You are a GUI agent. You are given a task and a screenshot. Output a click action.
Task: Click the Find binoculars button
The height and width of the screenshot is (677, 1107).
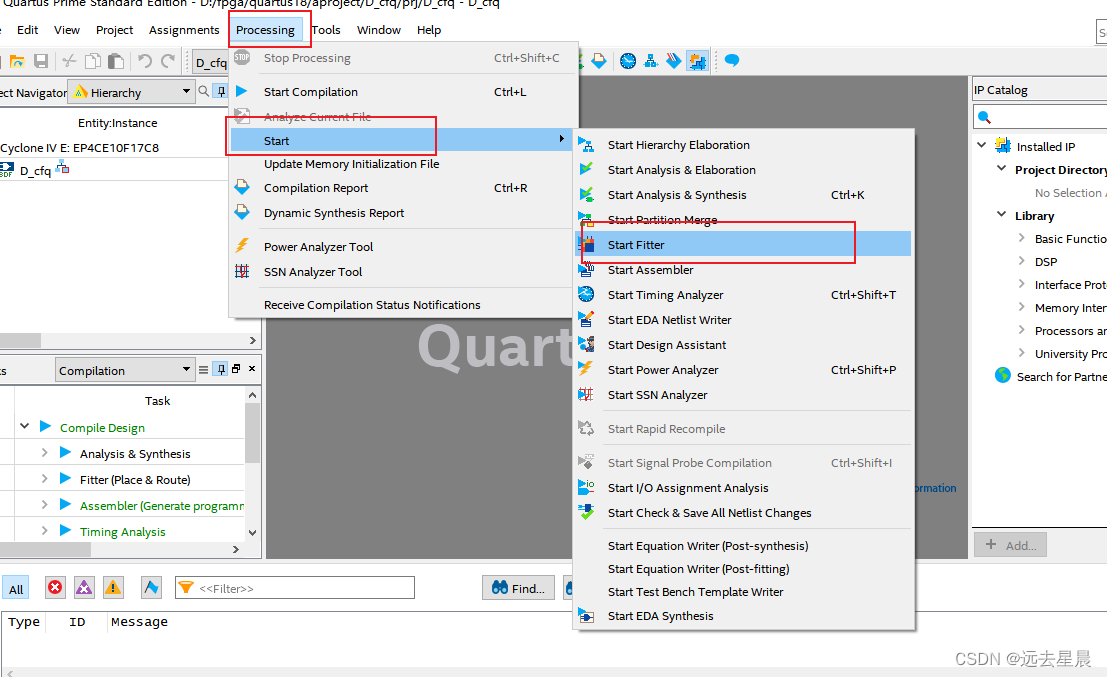pyautogui.click(x=518, y=587)
